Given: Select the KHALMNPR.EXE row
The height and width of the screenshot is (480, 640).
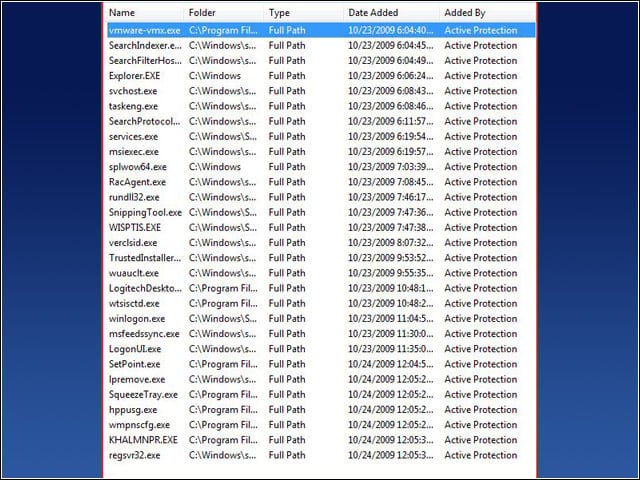Looking at the screenshot, I should (321, 440).
